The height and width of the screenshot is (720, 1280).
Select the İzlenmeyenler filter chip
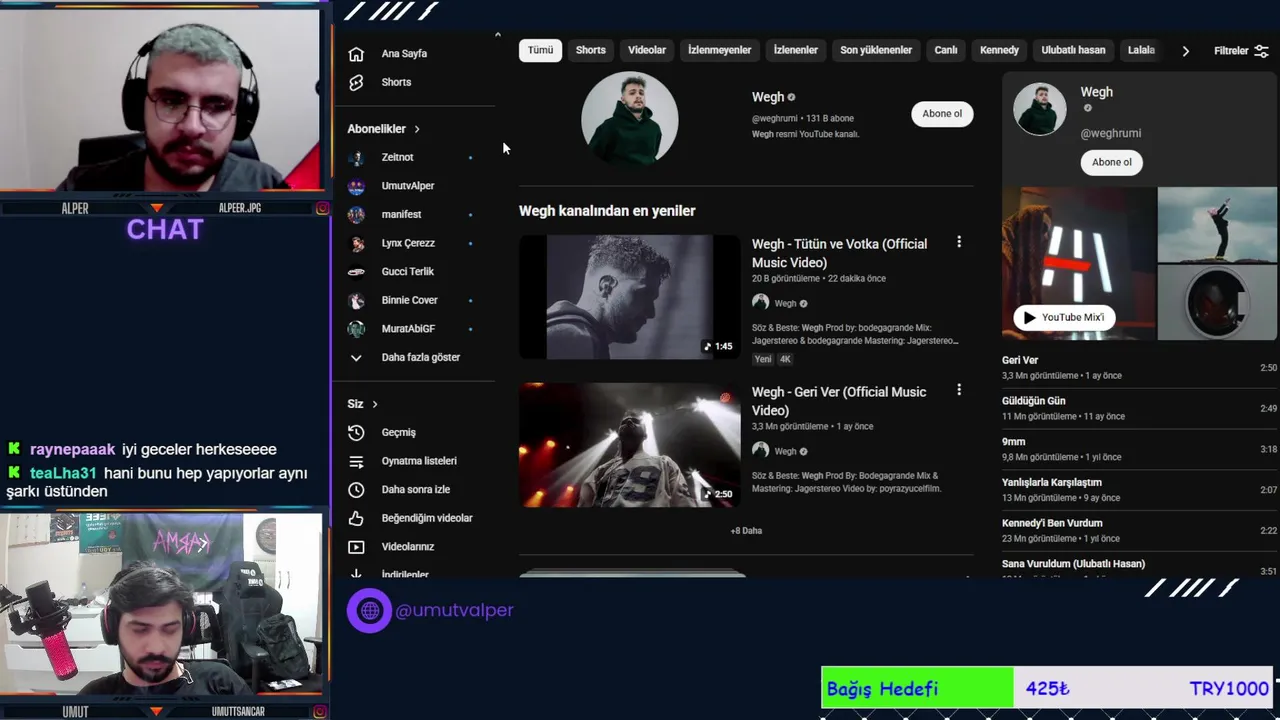click(720, 50)
